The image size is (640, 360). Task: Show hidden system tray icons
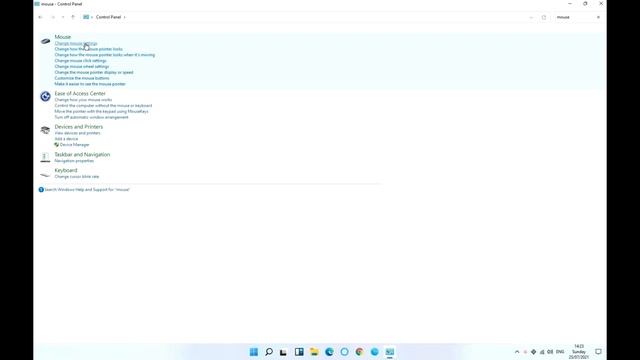click(517, 352)
